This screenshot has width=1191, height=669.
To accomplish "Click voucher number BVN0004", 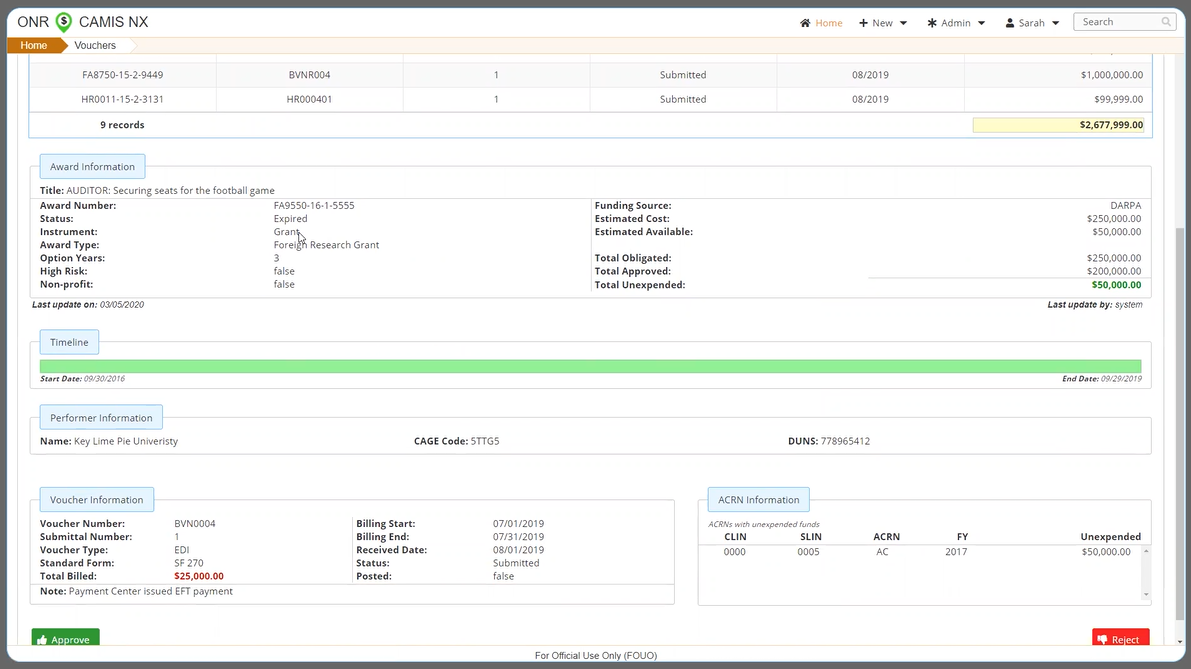I will [x=194, y=523].
